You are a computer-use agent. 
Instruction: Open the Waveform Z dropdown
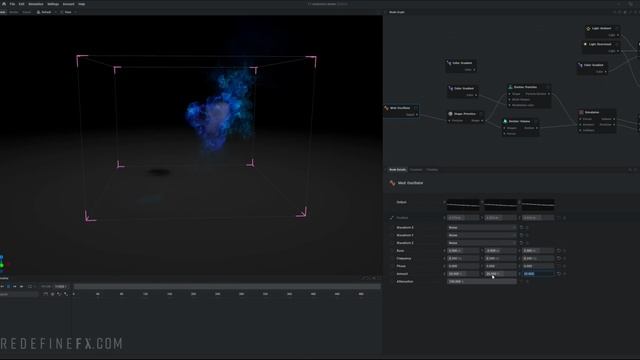pyautogui.click(x=482, y=243)
